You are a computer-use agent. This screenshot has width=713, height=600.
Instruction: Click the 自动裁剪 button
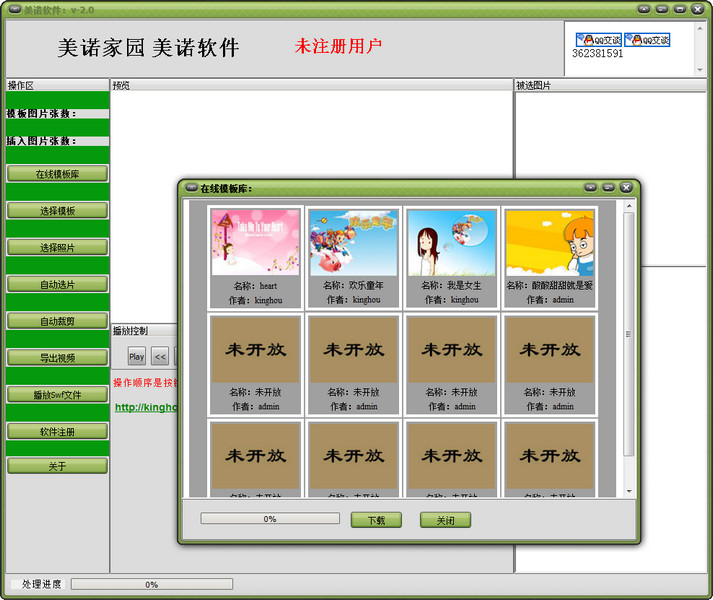click(57, 321)
